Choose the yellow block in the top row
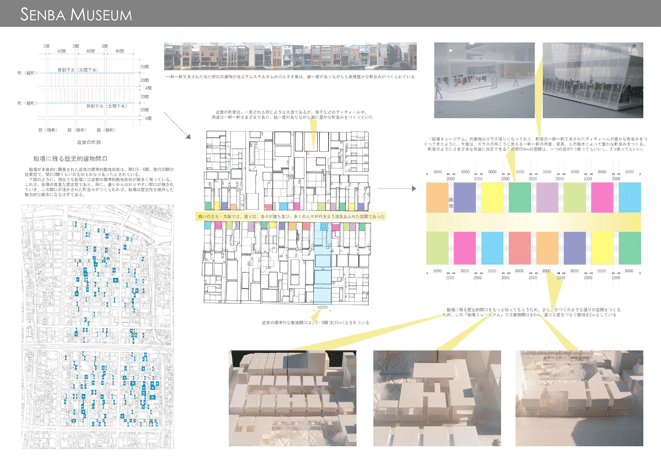Screen dimensions: 661x468 [x=493, y=198]
